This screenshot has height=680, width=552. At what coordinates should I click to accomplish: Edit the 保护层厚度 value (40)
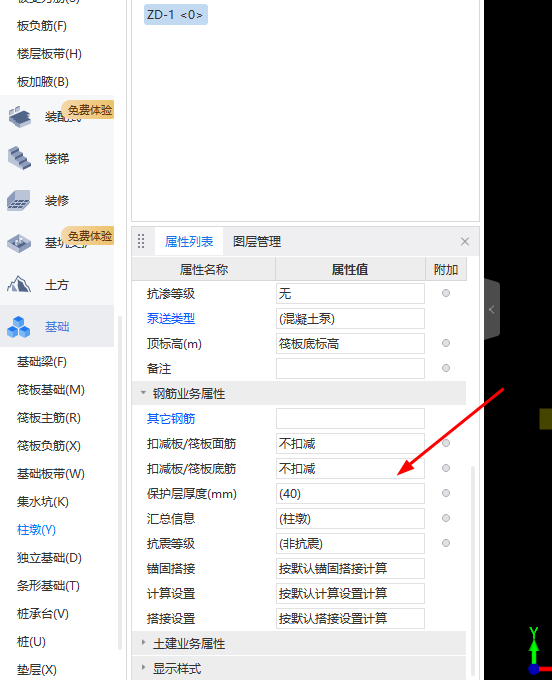tap(350, 494)
